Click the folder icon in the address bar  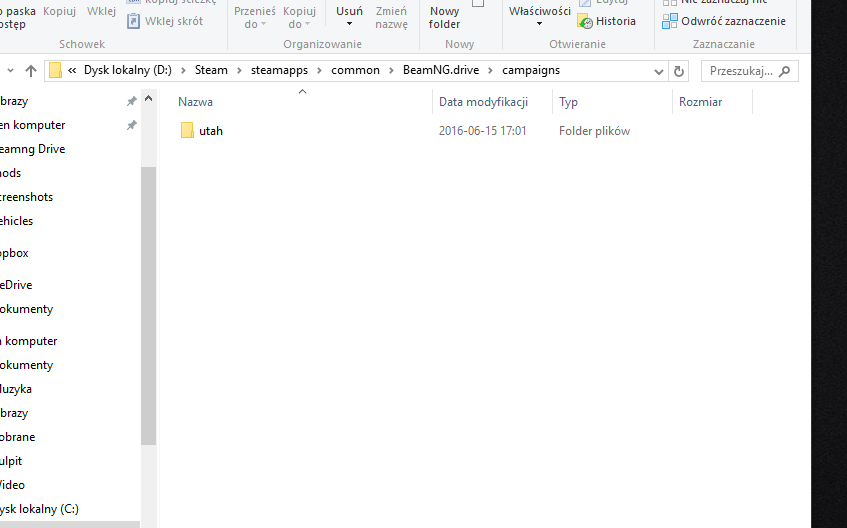[x=55, y=70]
